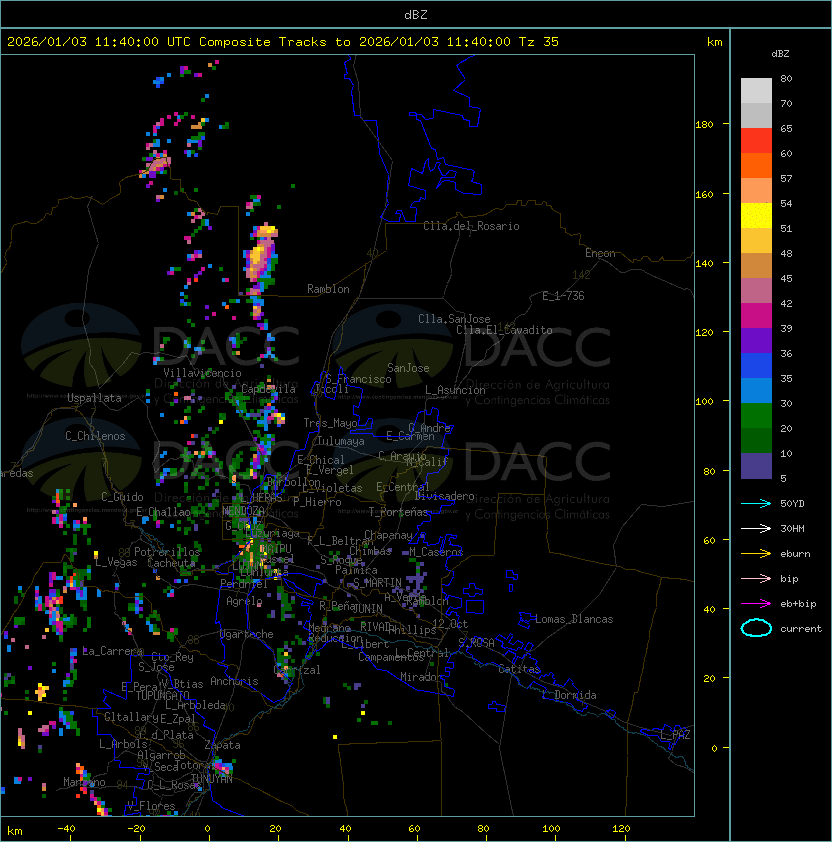Click the 'La_Carrera' map label
The height and width of the screenshot is (842, 832).
(x=113, y=651)
